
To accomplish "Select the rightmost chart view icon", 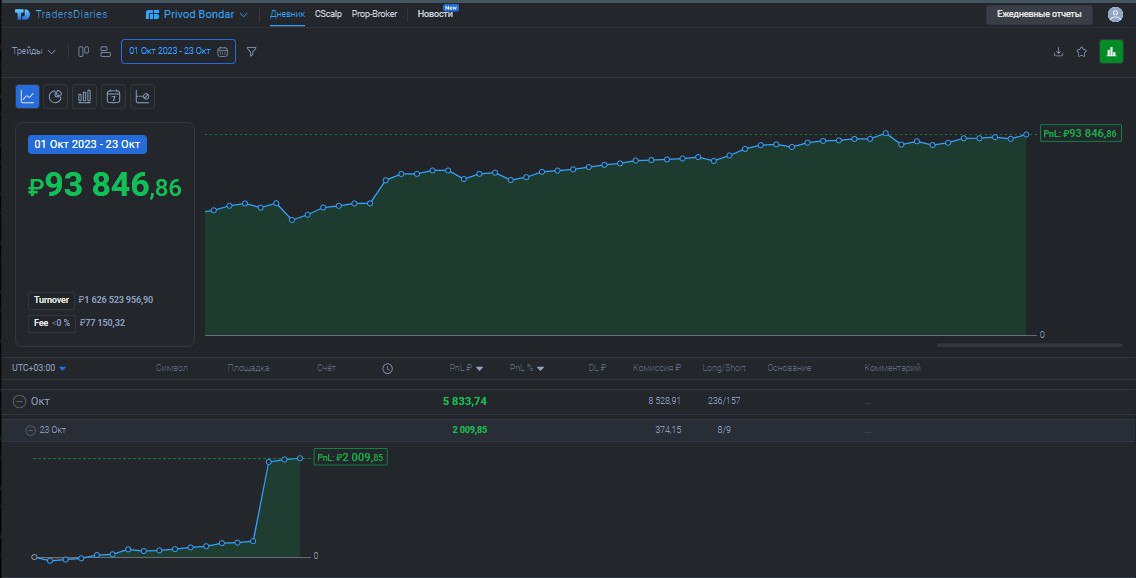I will click(x=140, y=96).
